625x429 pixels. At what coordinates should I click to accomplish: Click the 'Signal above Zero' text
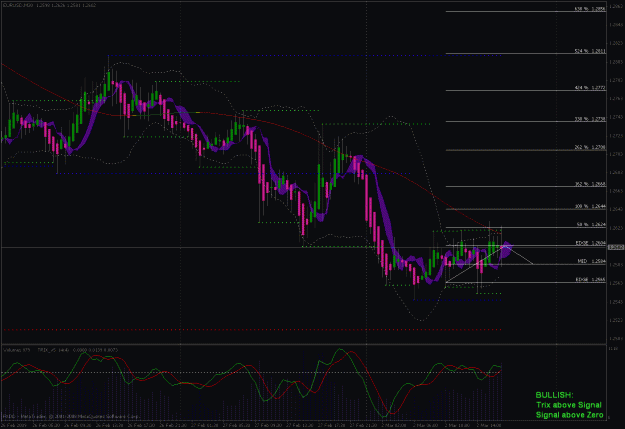(569, 415)
